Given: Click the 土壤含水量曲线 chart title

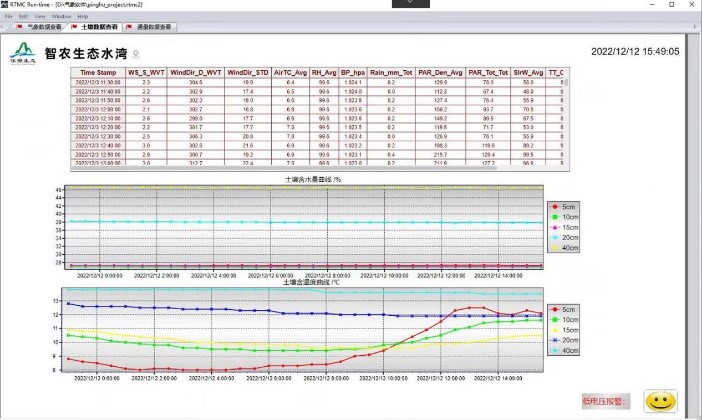Looking at the screenshot, I should [x=313, y=179].
